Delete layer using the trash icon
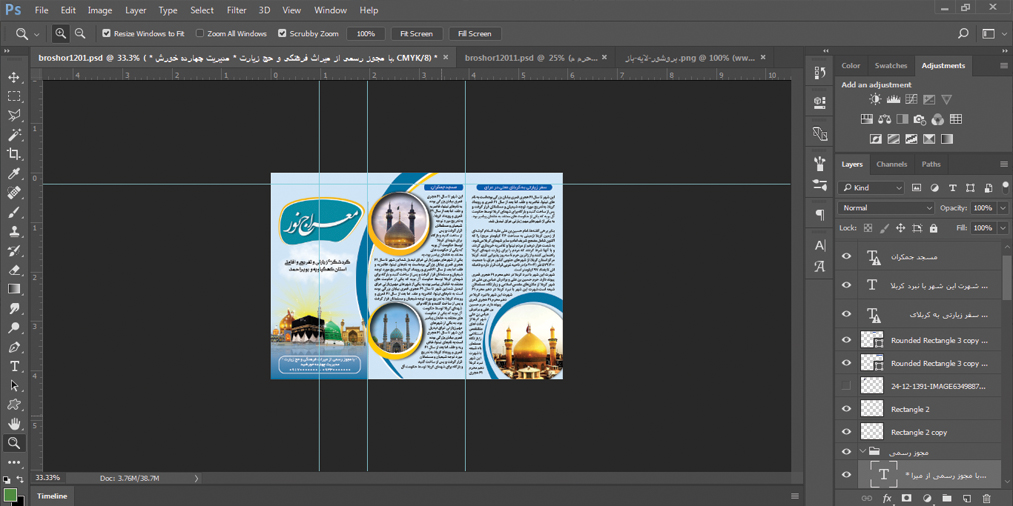The height and width of the screenshot is (506, 1013). (x=986, y=498)
